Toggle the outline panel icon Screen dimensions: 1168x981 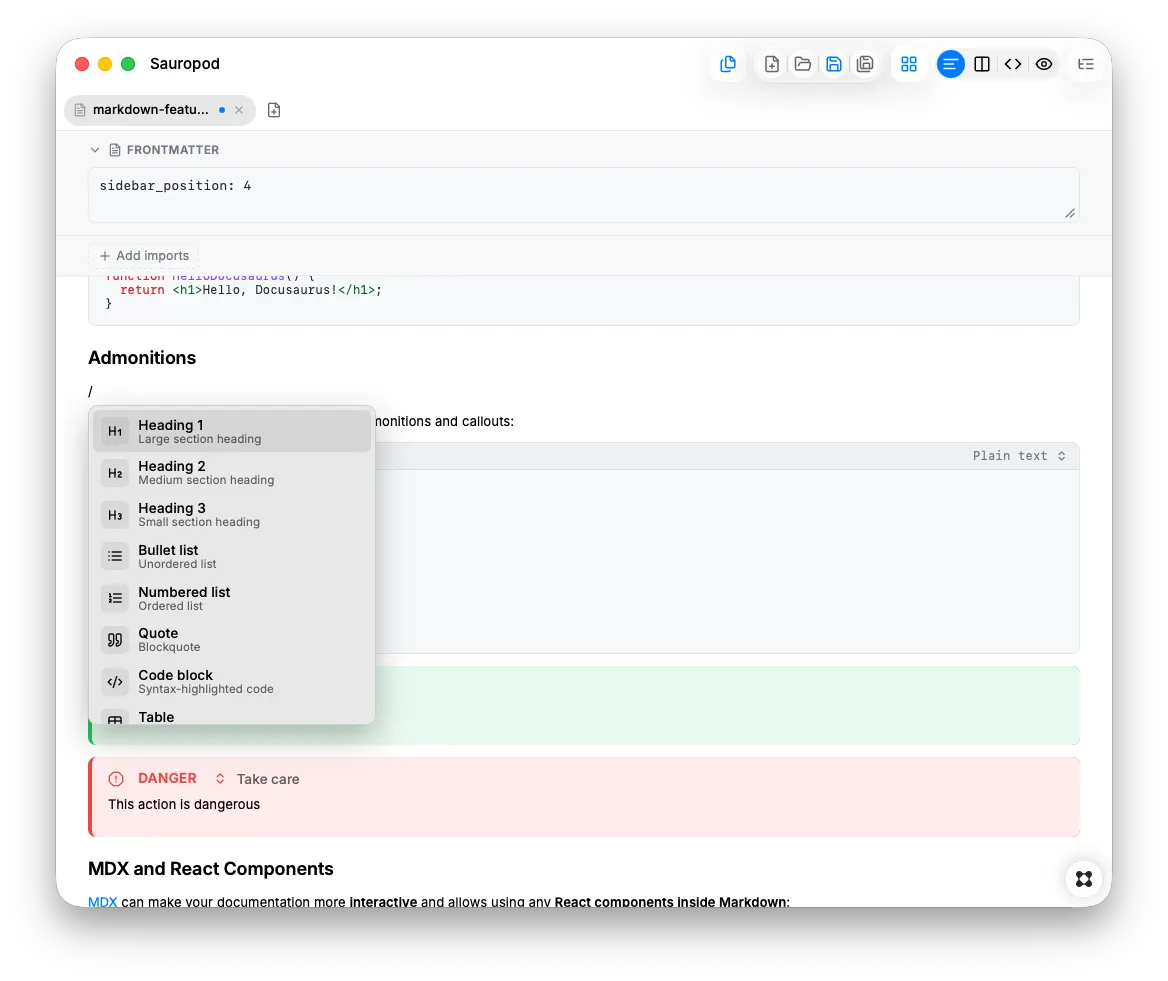(1085, 64)
